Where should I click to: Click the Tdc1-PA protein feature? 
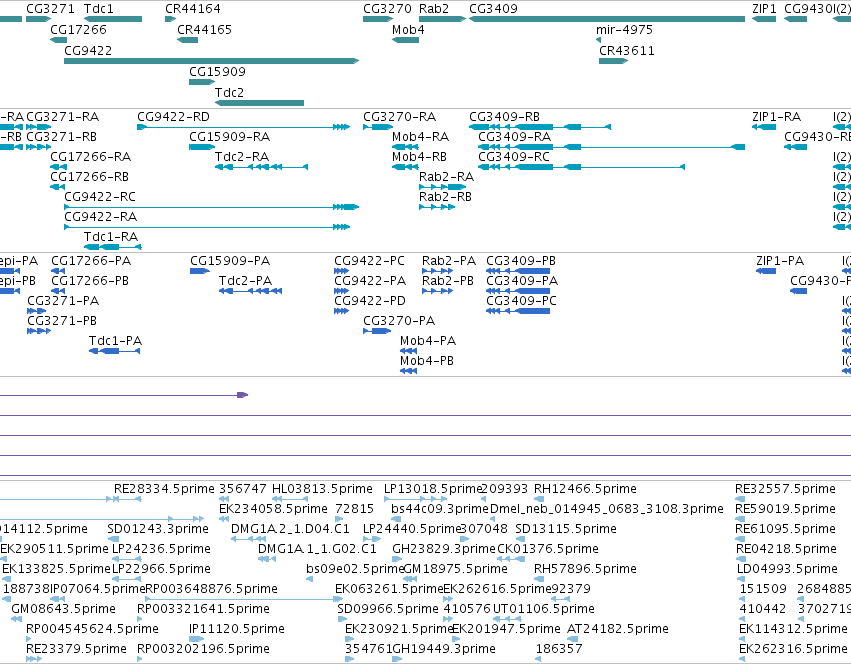pos(115,351)
